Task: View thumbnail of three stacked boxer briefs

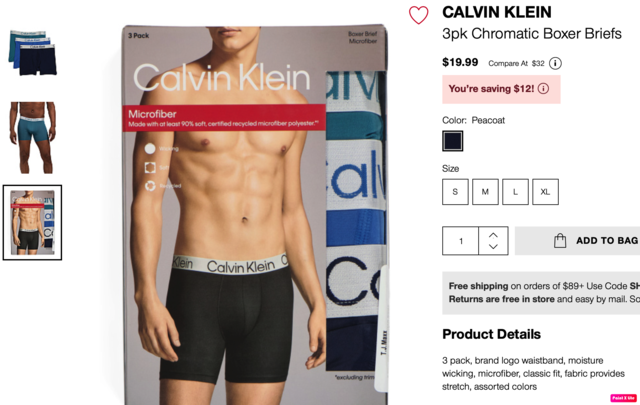Action: (33, 53)
